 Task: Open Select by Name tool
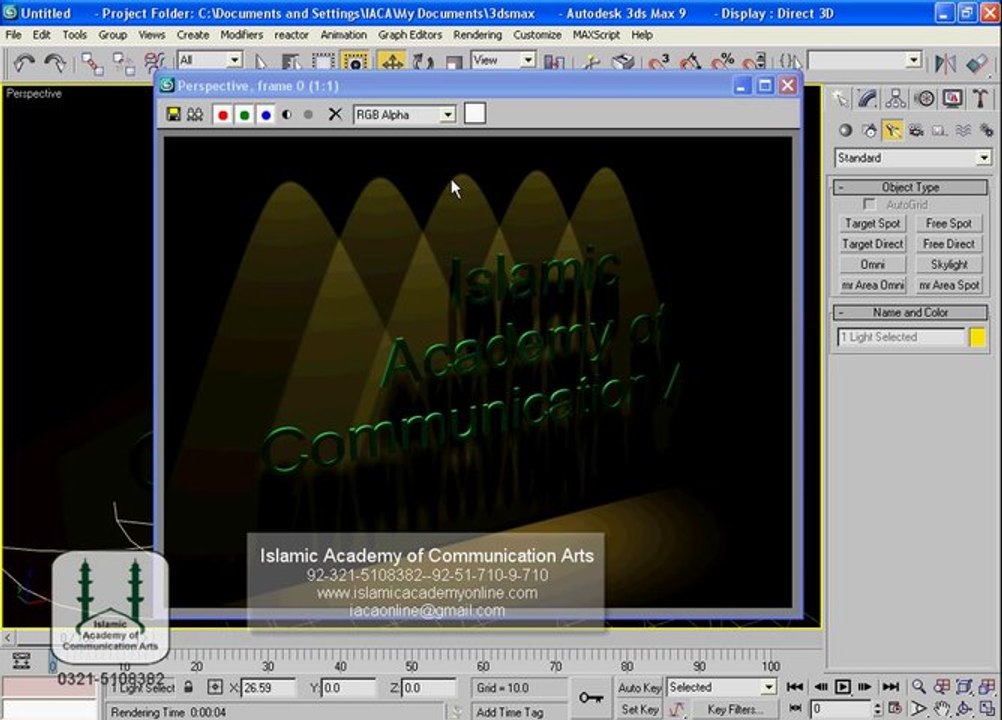click(x=291, y=63)
